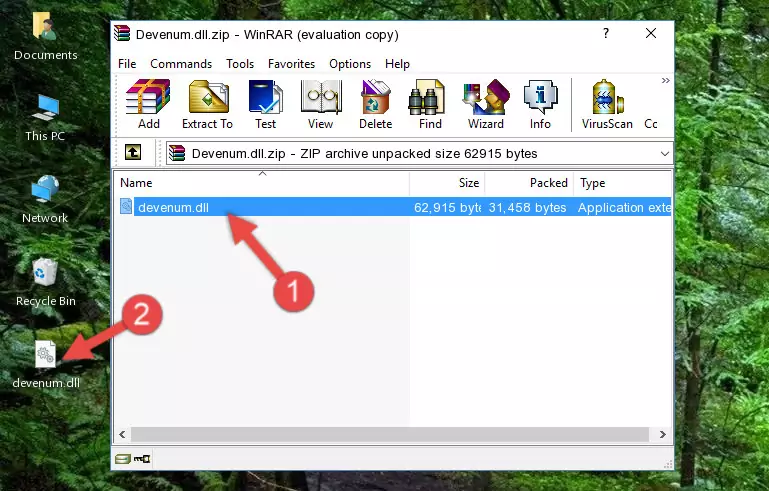Image resolution: width=769 pixels, height=491 pixels.
Task: Click the title bar help question mark
Action: 606,33
